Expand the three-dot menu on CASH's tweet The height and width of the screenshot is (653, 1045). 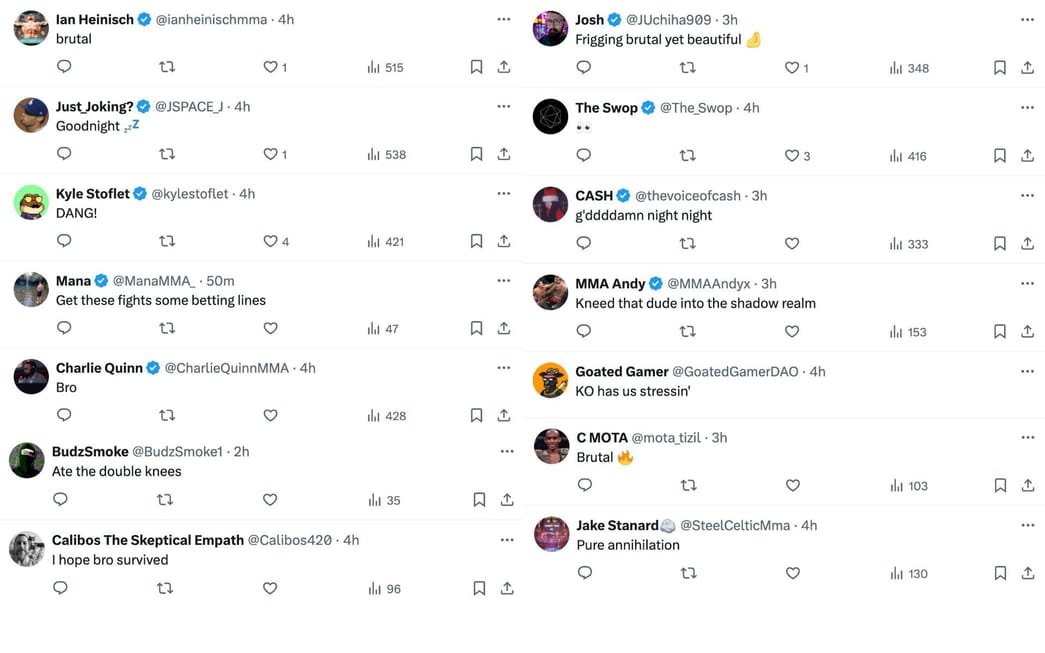[x=1027, y=196]
